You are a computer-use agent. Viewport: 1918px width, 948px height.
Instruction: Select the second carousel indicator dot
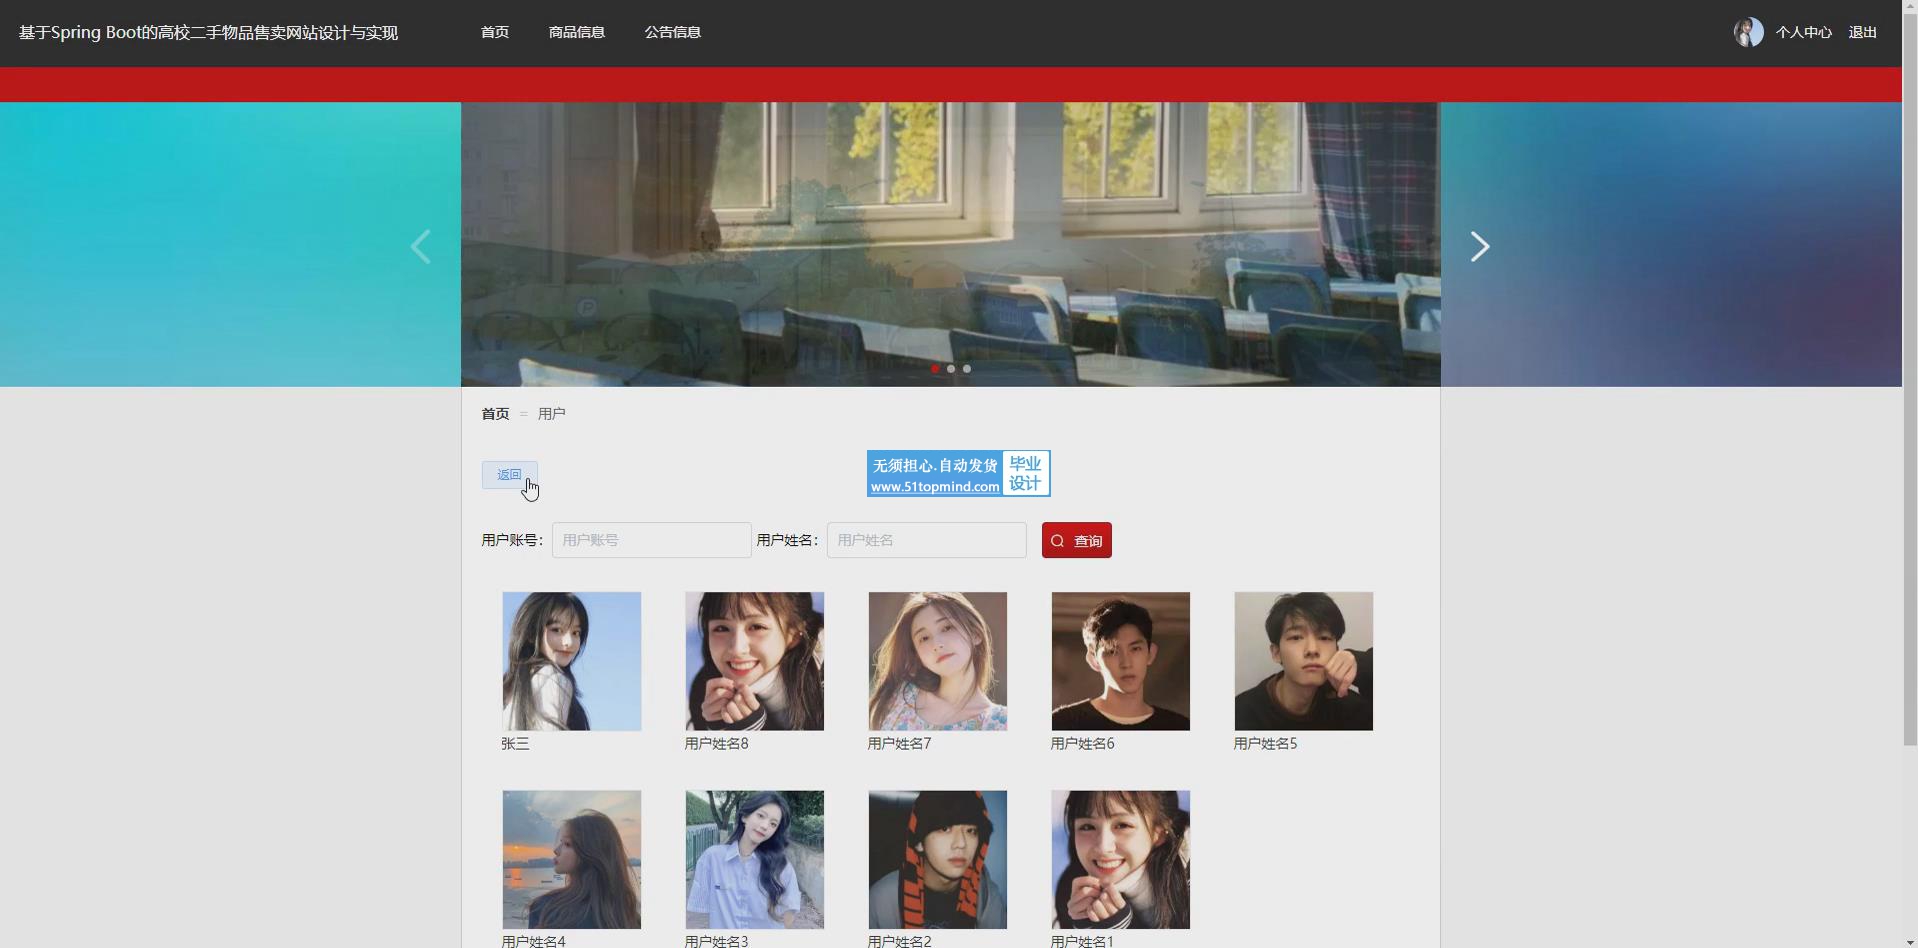tap(951, 369)
